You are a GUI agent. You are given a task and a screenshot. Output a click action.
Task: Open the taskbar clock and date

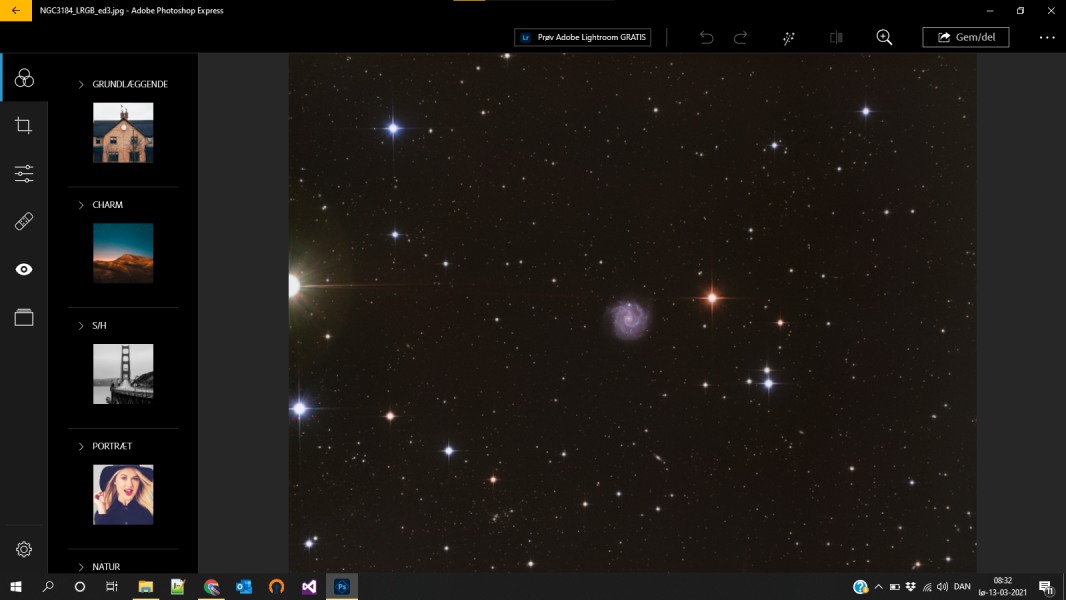(x=1003, y=586)
